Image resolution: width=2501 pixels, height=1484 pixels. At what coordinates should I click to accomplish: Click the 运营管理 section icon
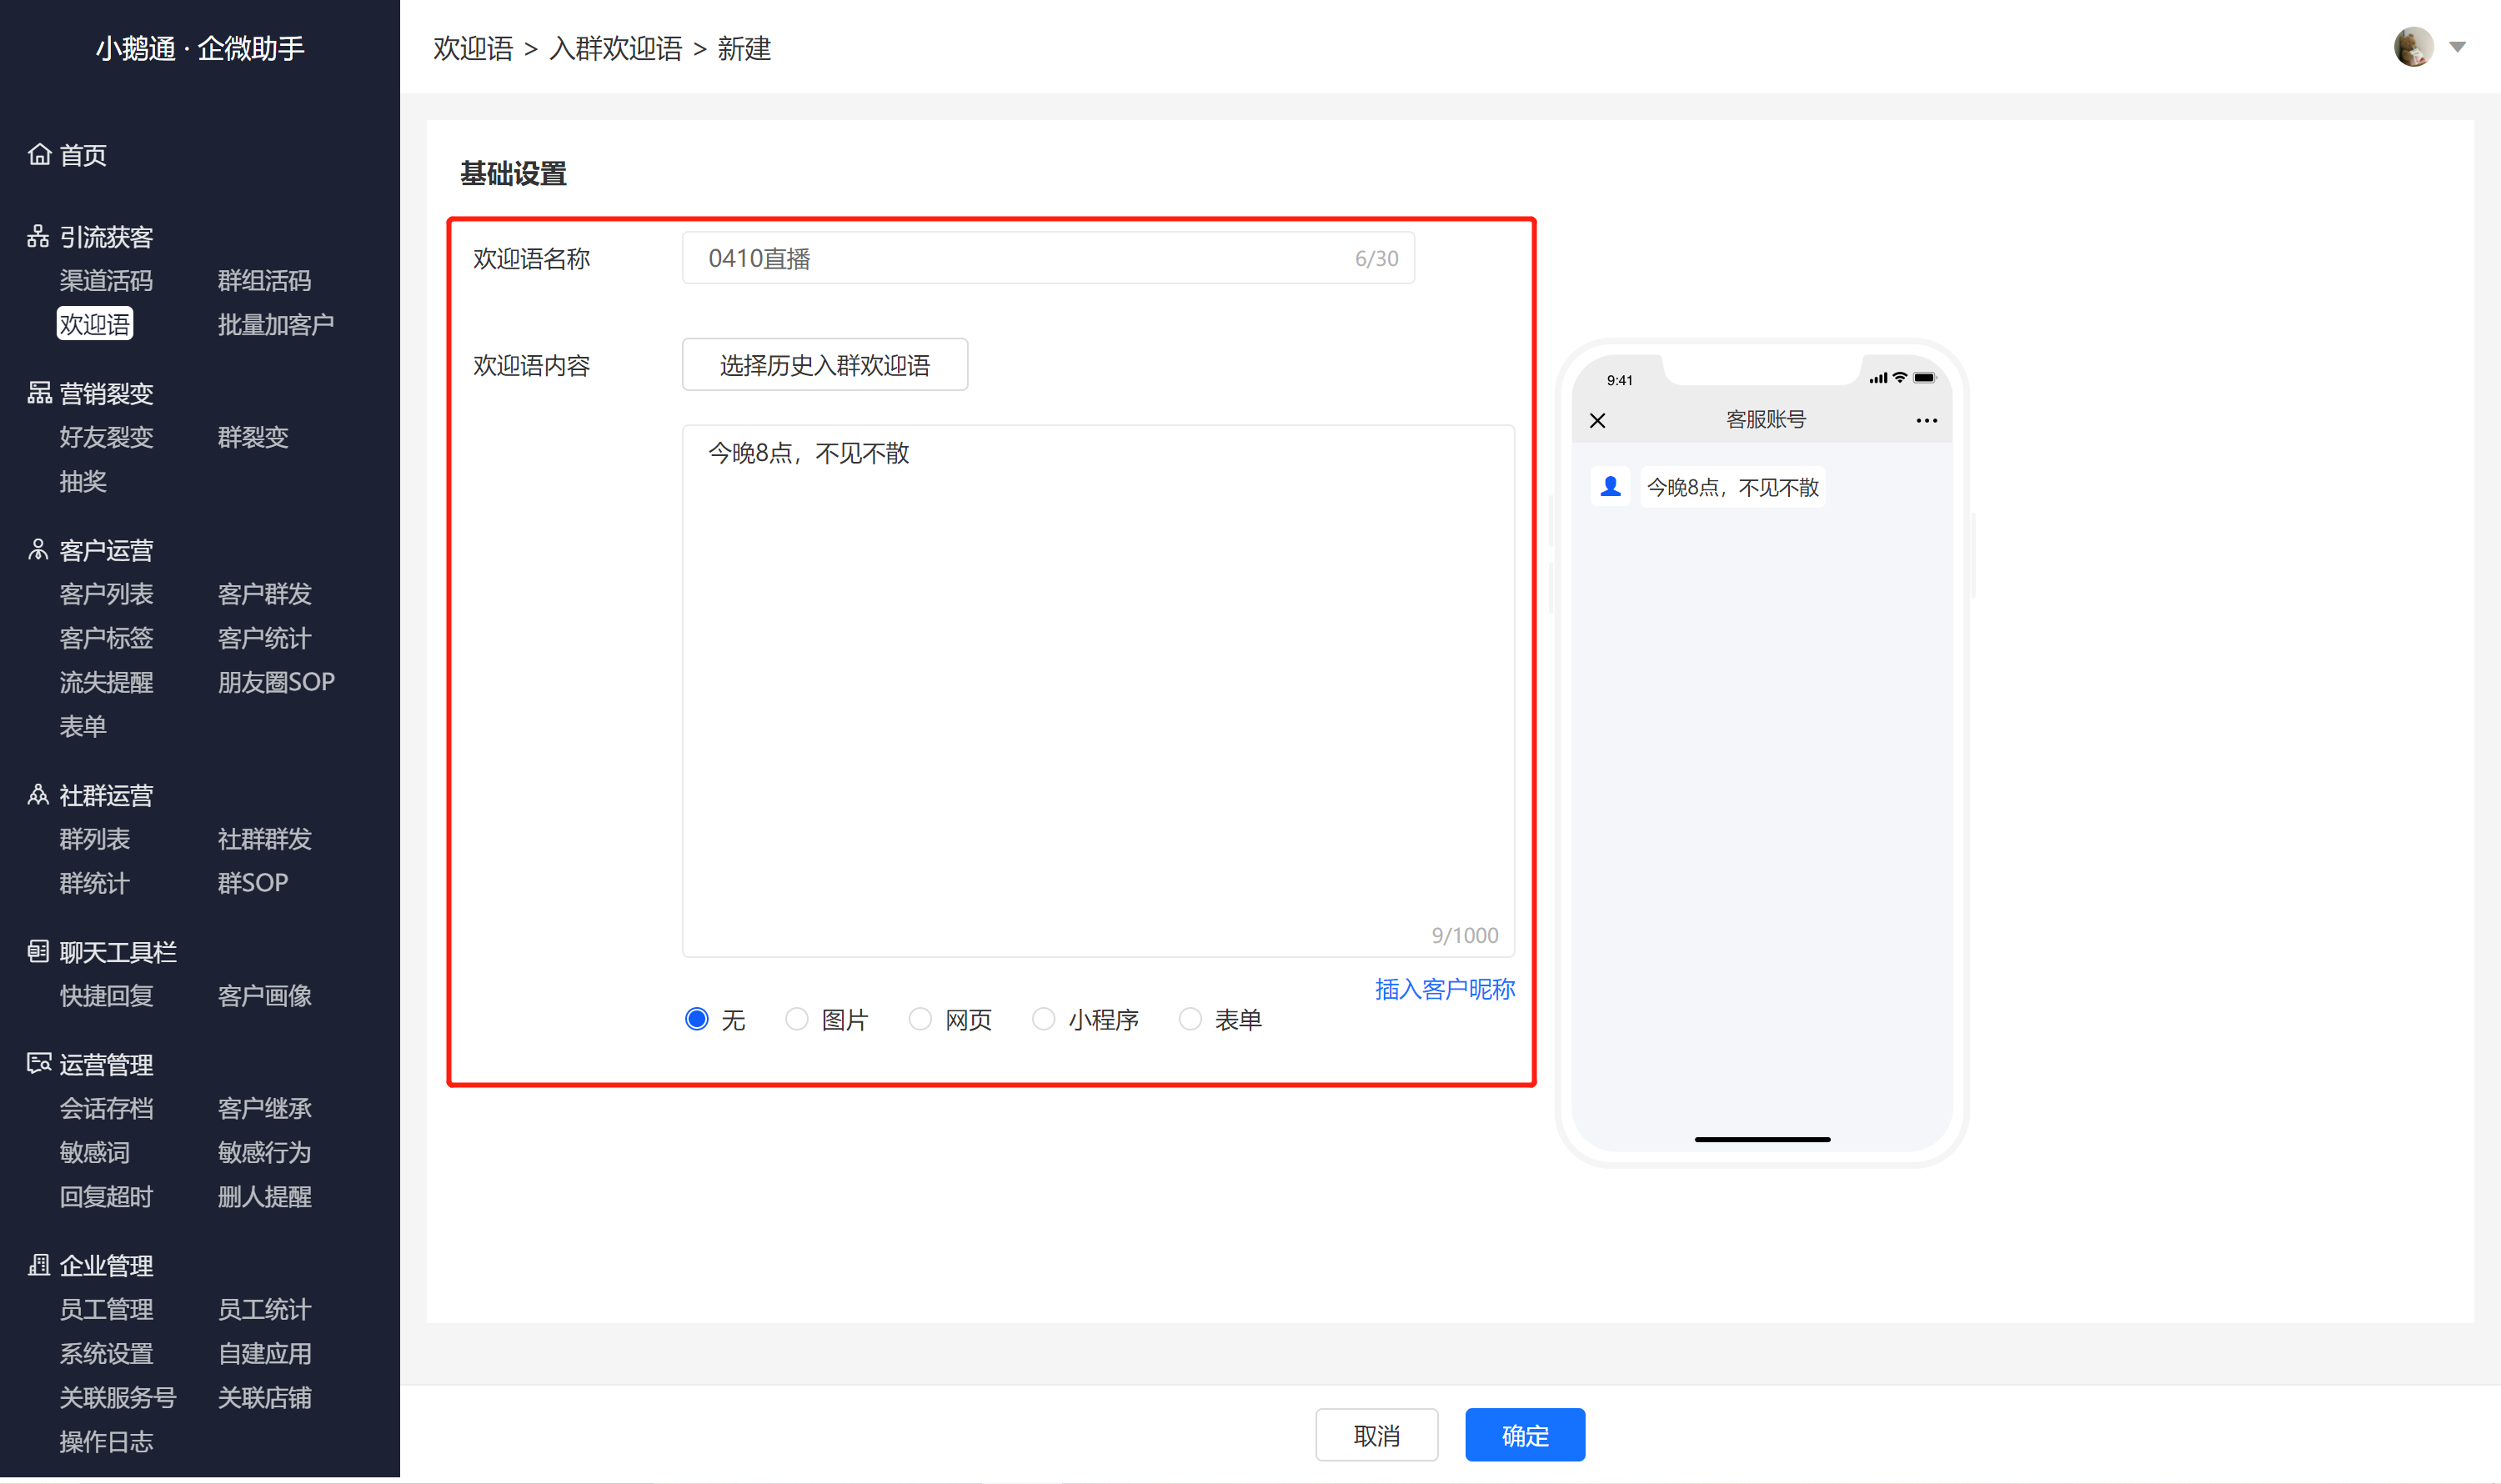point(39,1063)
